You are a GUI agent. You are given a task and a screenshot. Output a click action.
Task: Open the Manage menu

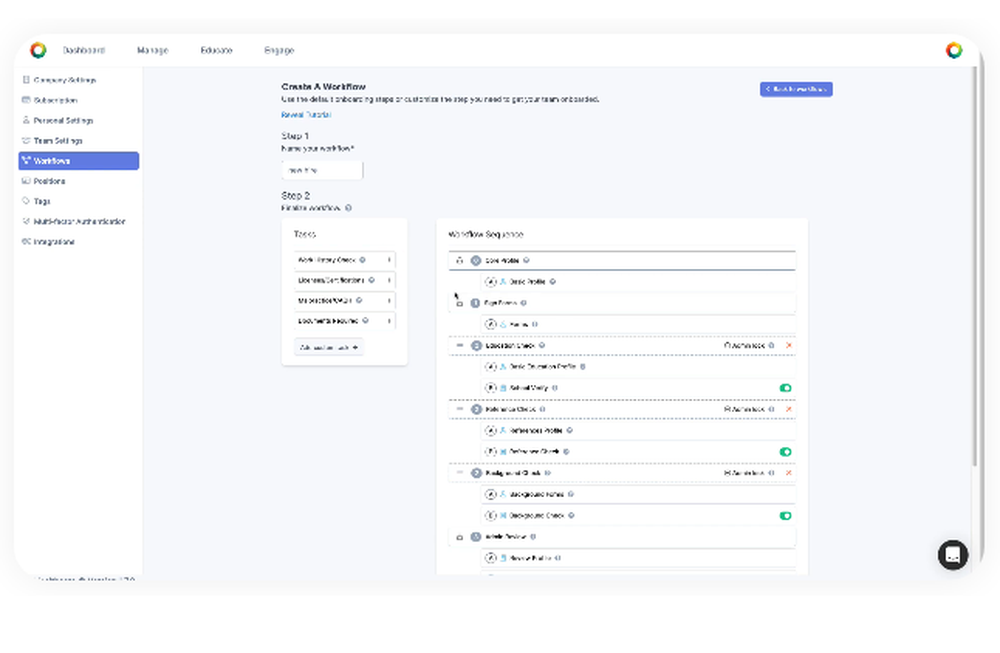152,50
